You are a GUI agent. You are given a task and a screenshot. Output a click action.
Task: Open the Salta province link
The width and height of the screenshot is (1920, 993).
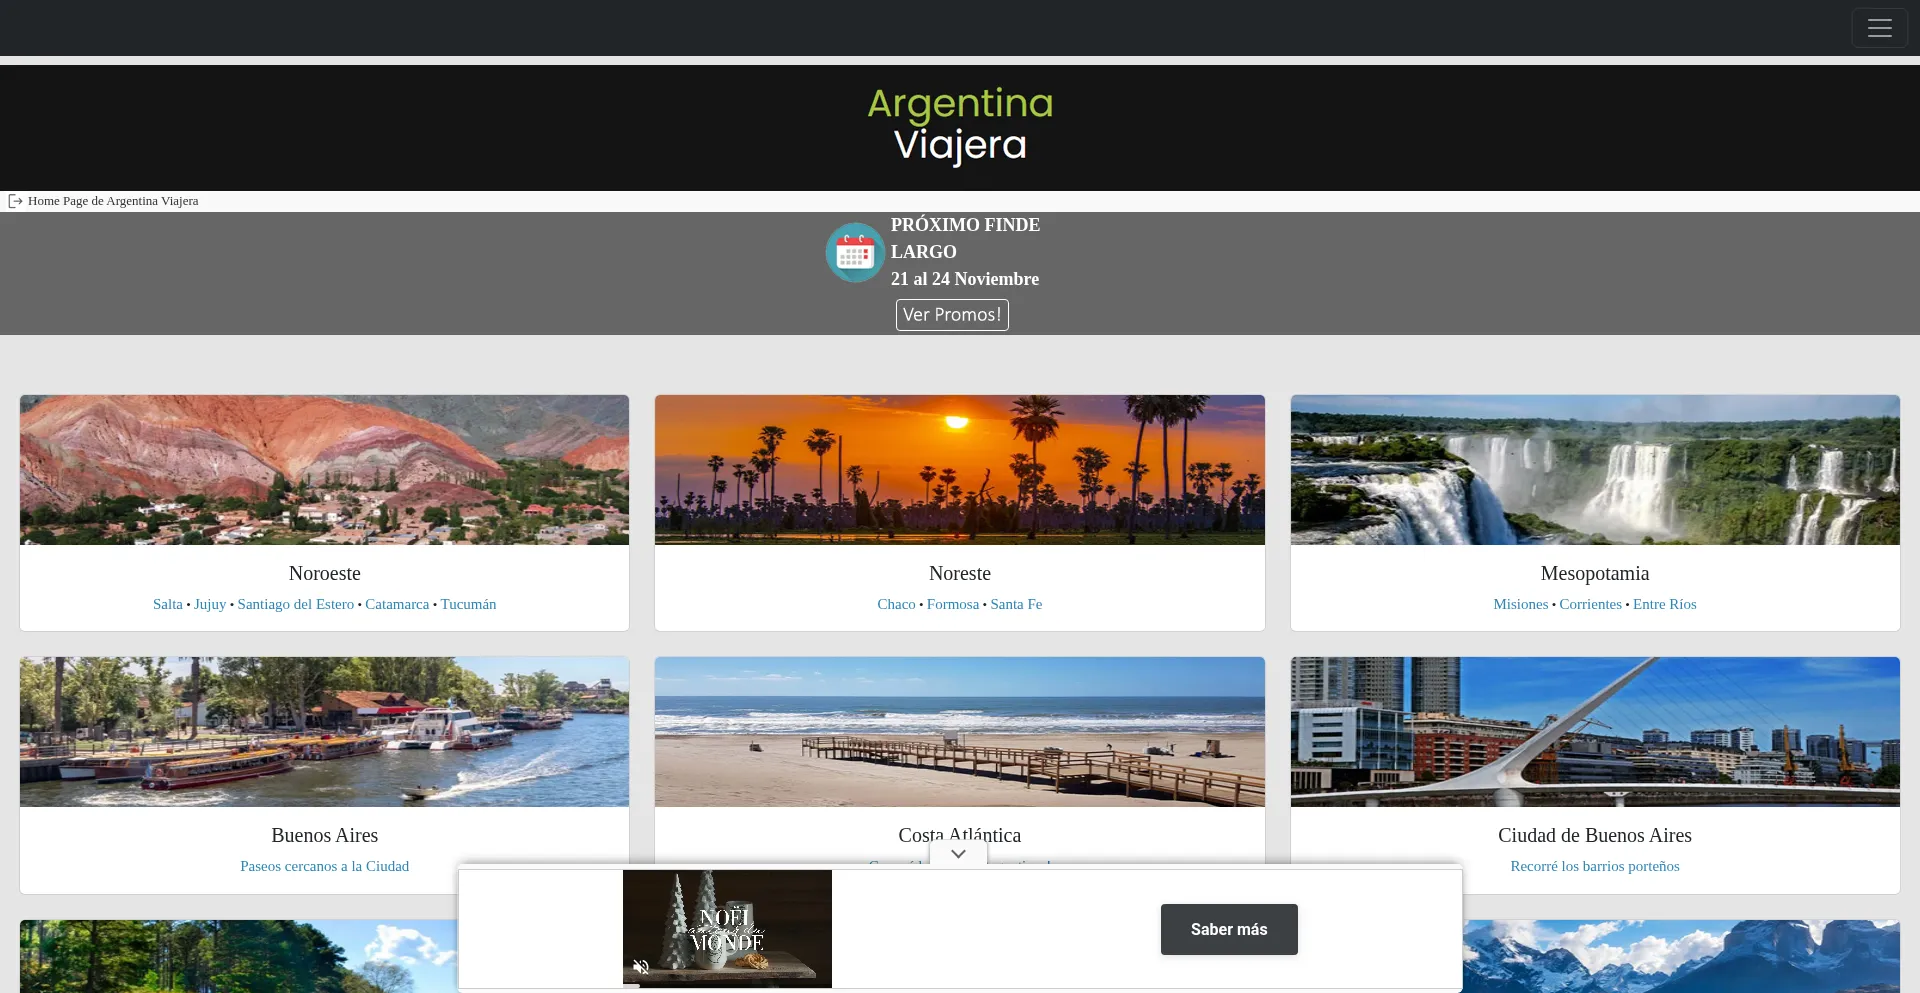click(x=168, y=604)
